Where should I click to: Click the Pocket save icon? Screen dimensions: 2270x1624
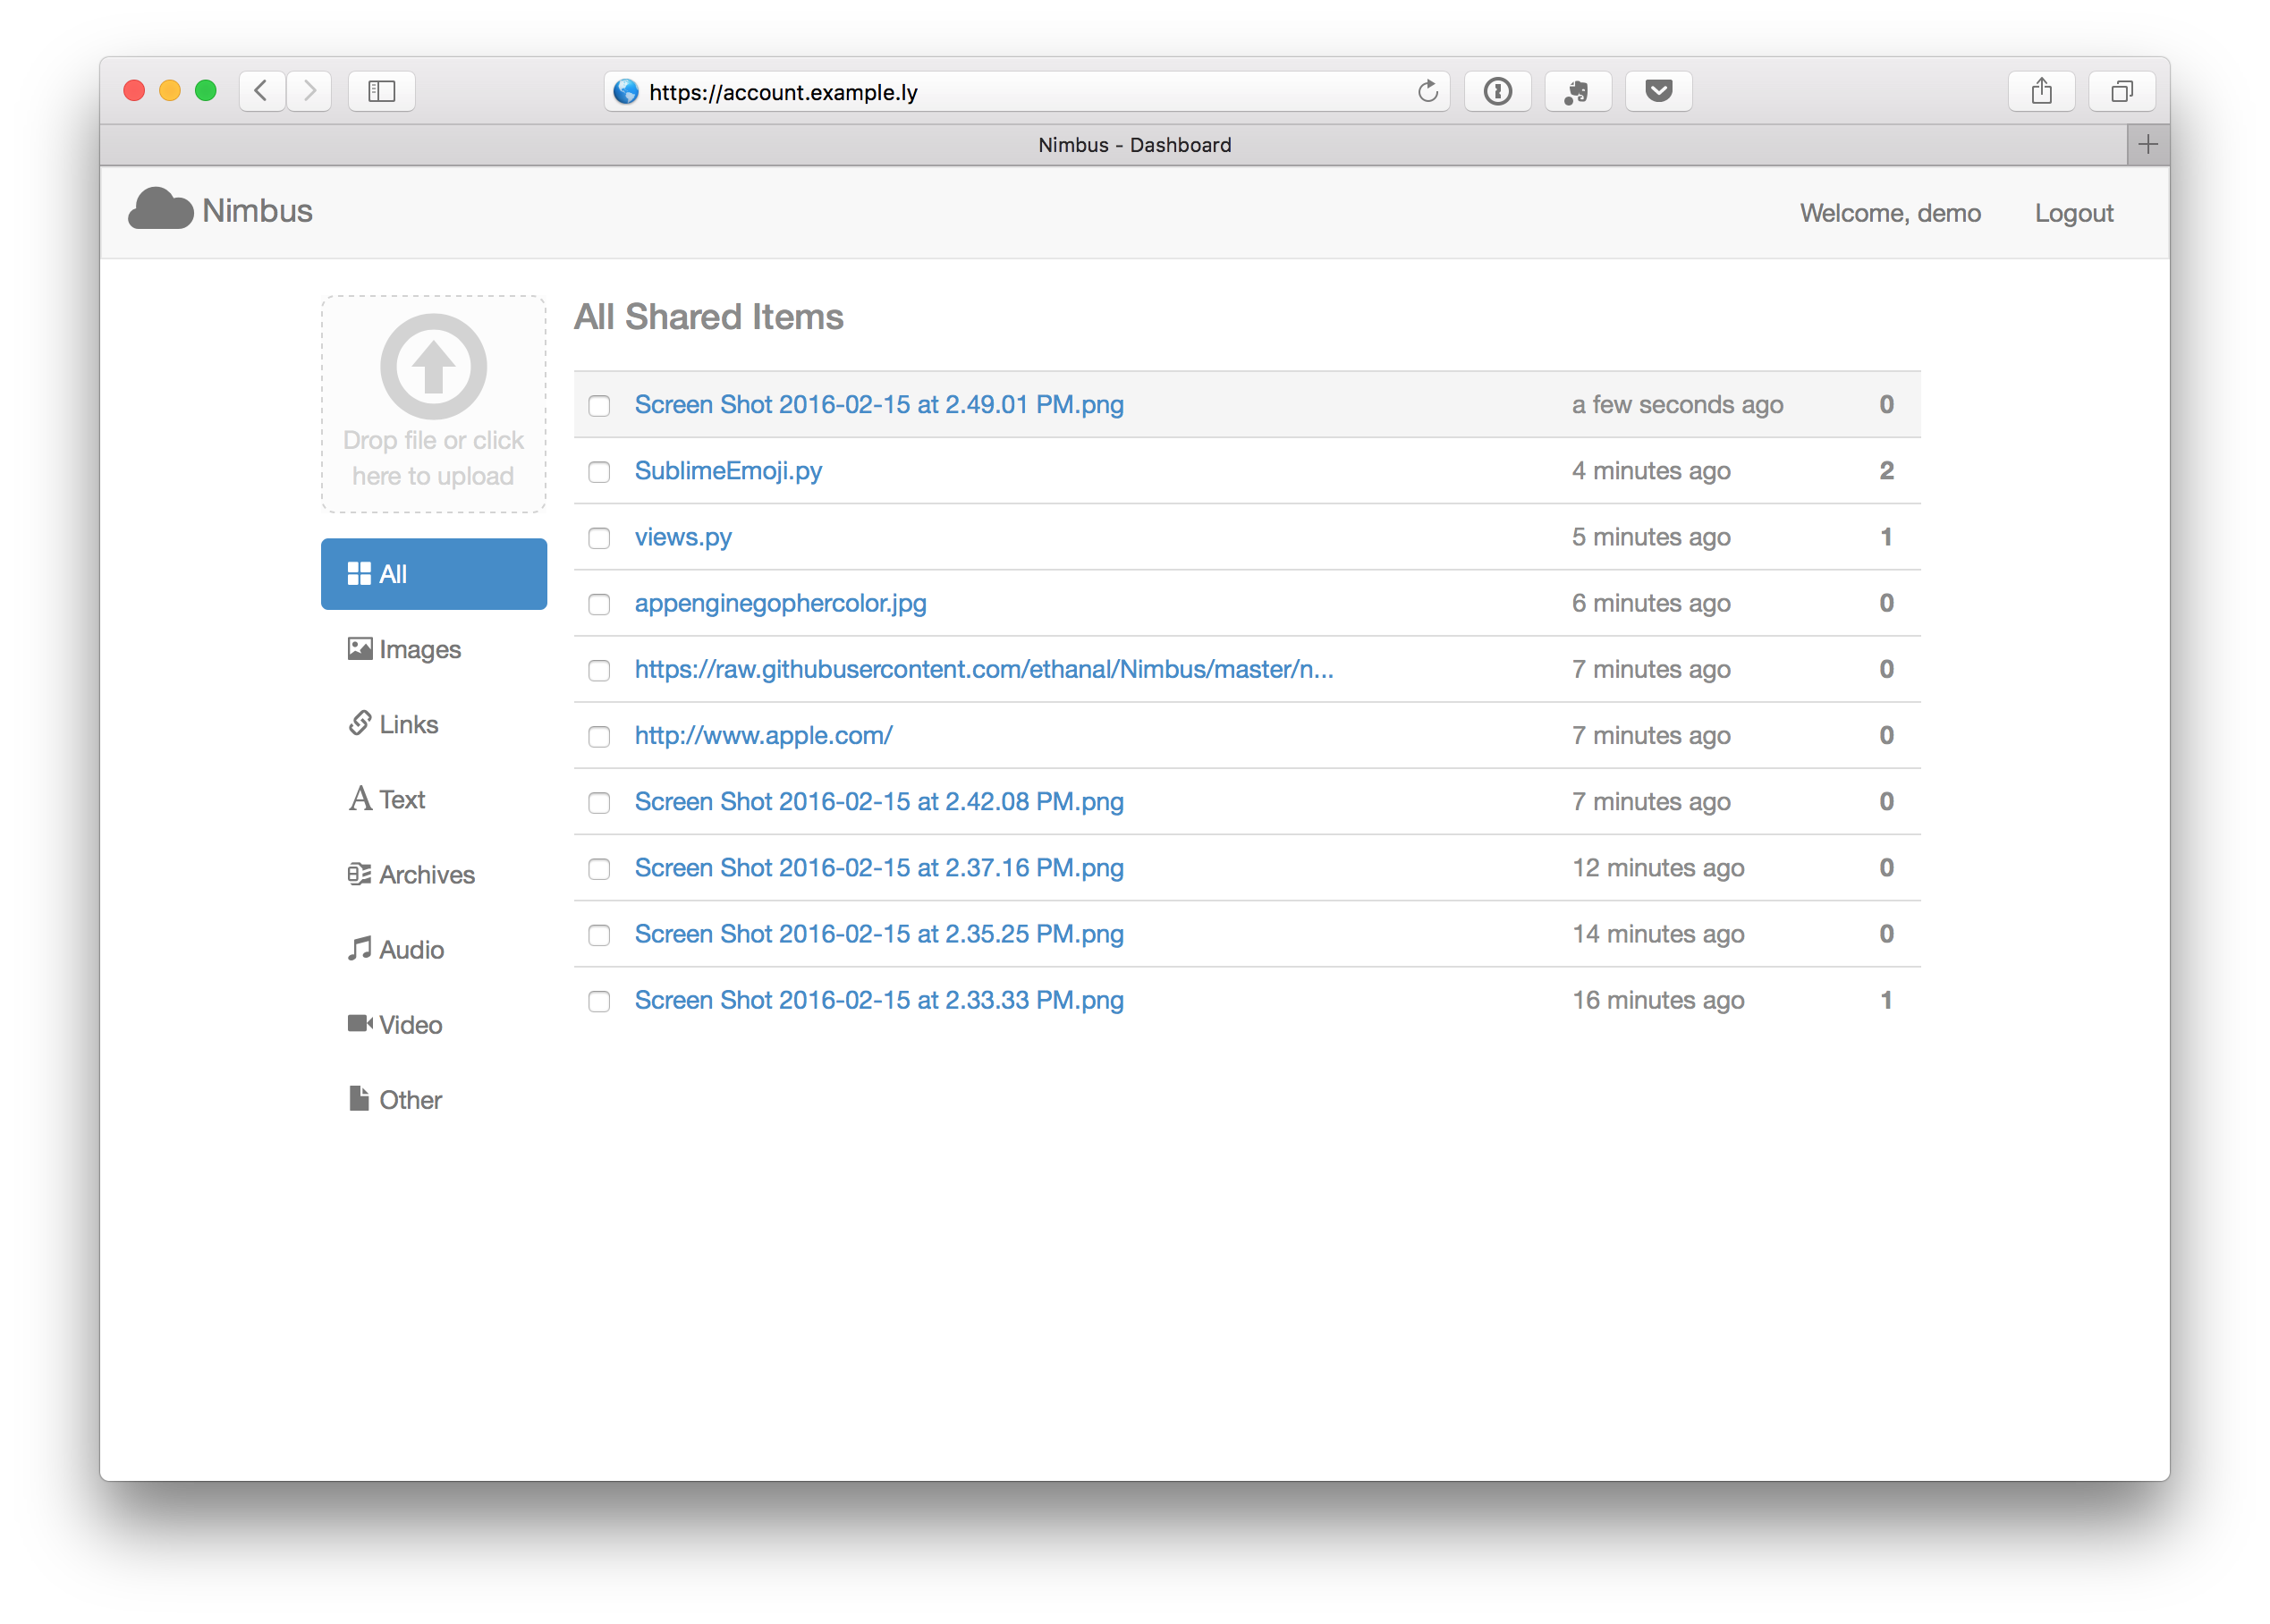pyautogui.click(x=1658, y=91)
